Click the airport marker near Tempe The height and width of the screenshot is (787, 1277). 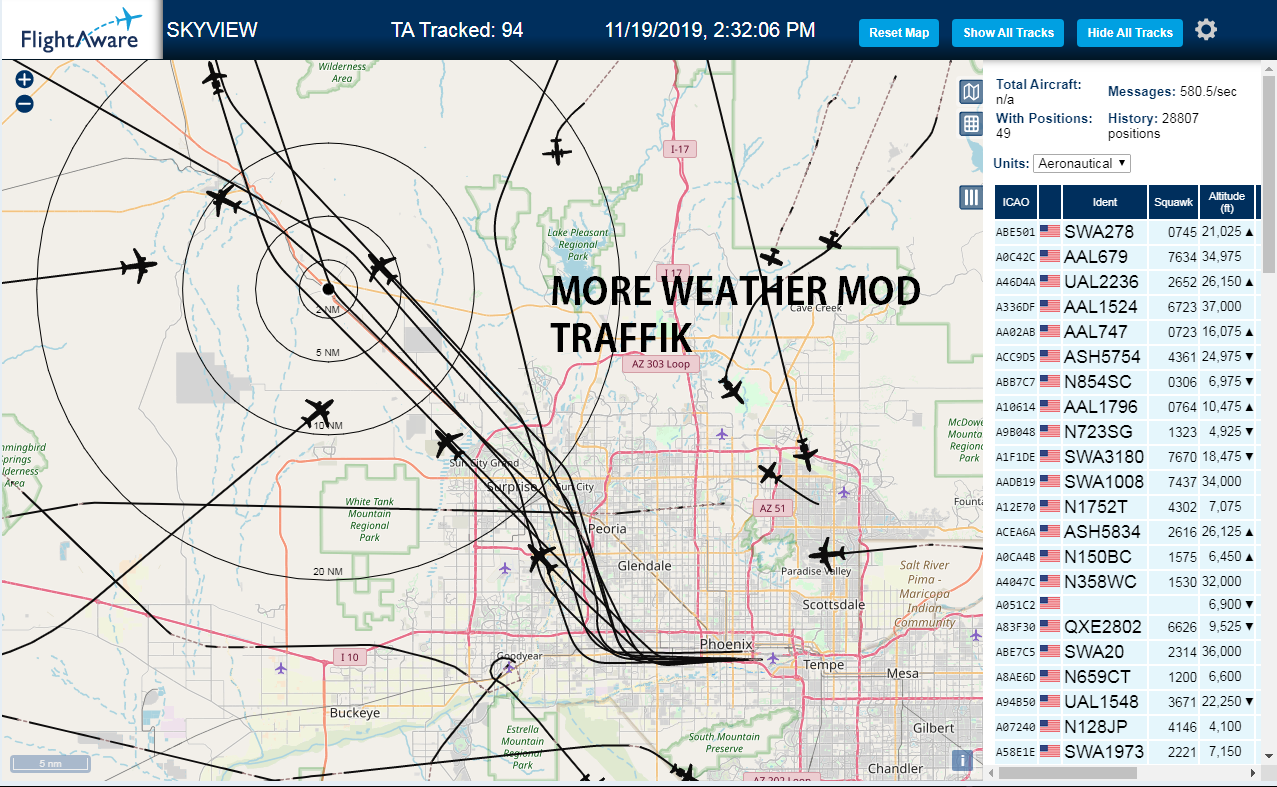click(x=773, y=658)
